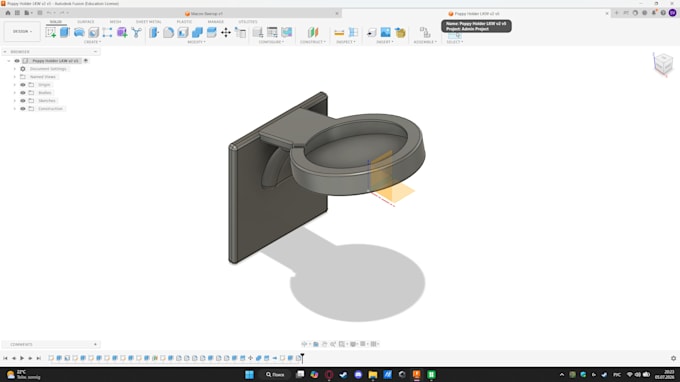The width and height of the screenshot is (680, 382).
Task: Click the Align tool icon
Action: coord(240,32)
